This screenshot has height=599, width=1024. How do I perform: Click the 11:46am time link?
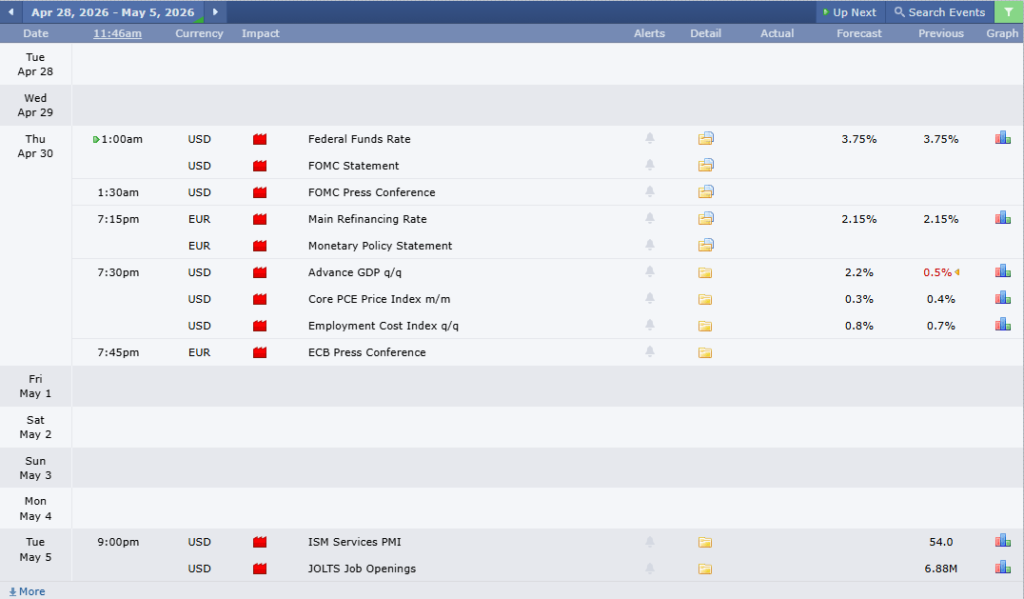pyautogui.click(x=117, y=33)
